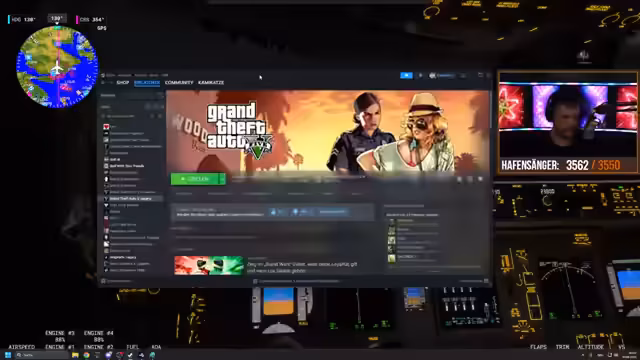Open dropdown arrow beside green play button
This screenshot has height=360, width=640.
pos(222,179)
